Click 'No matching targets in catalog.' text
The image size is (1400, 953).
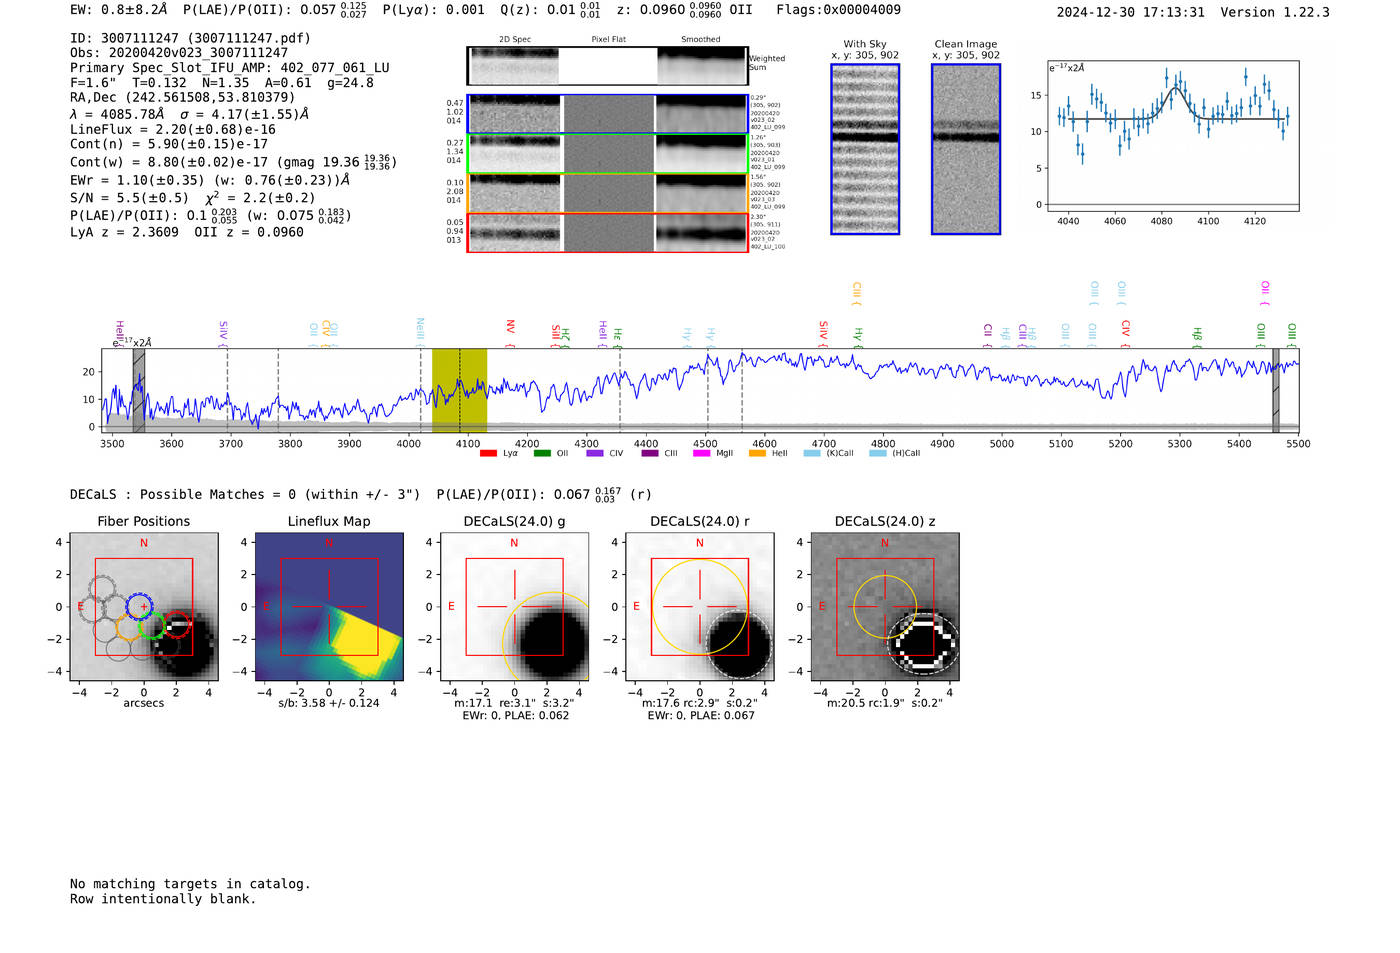pos(190,884)
